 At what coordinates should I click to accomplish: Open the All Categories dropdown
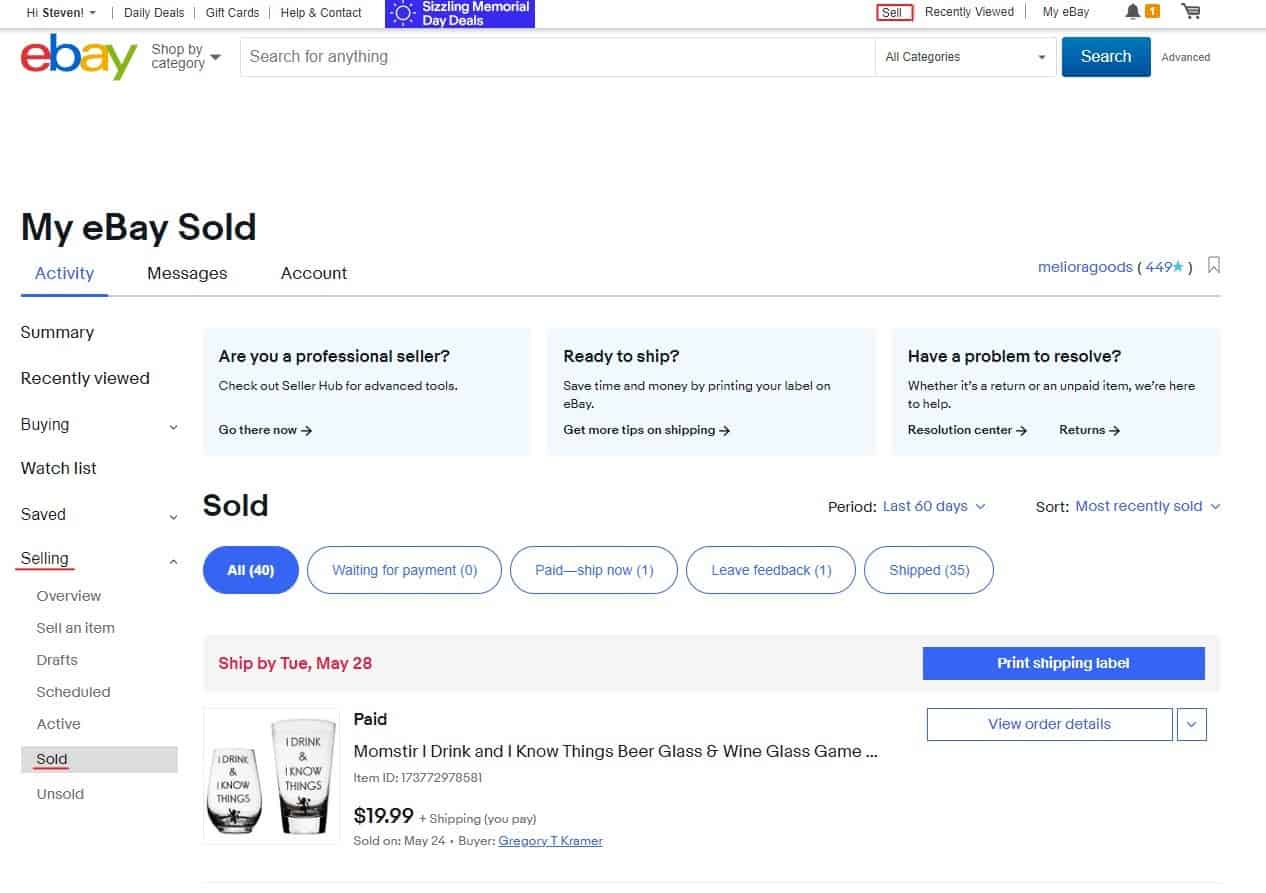pyautogui.click(x=965, y=57)
